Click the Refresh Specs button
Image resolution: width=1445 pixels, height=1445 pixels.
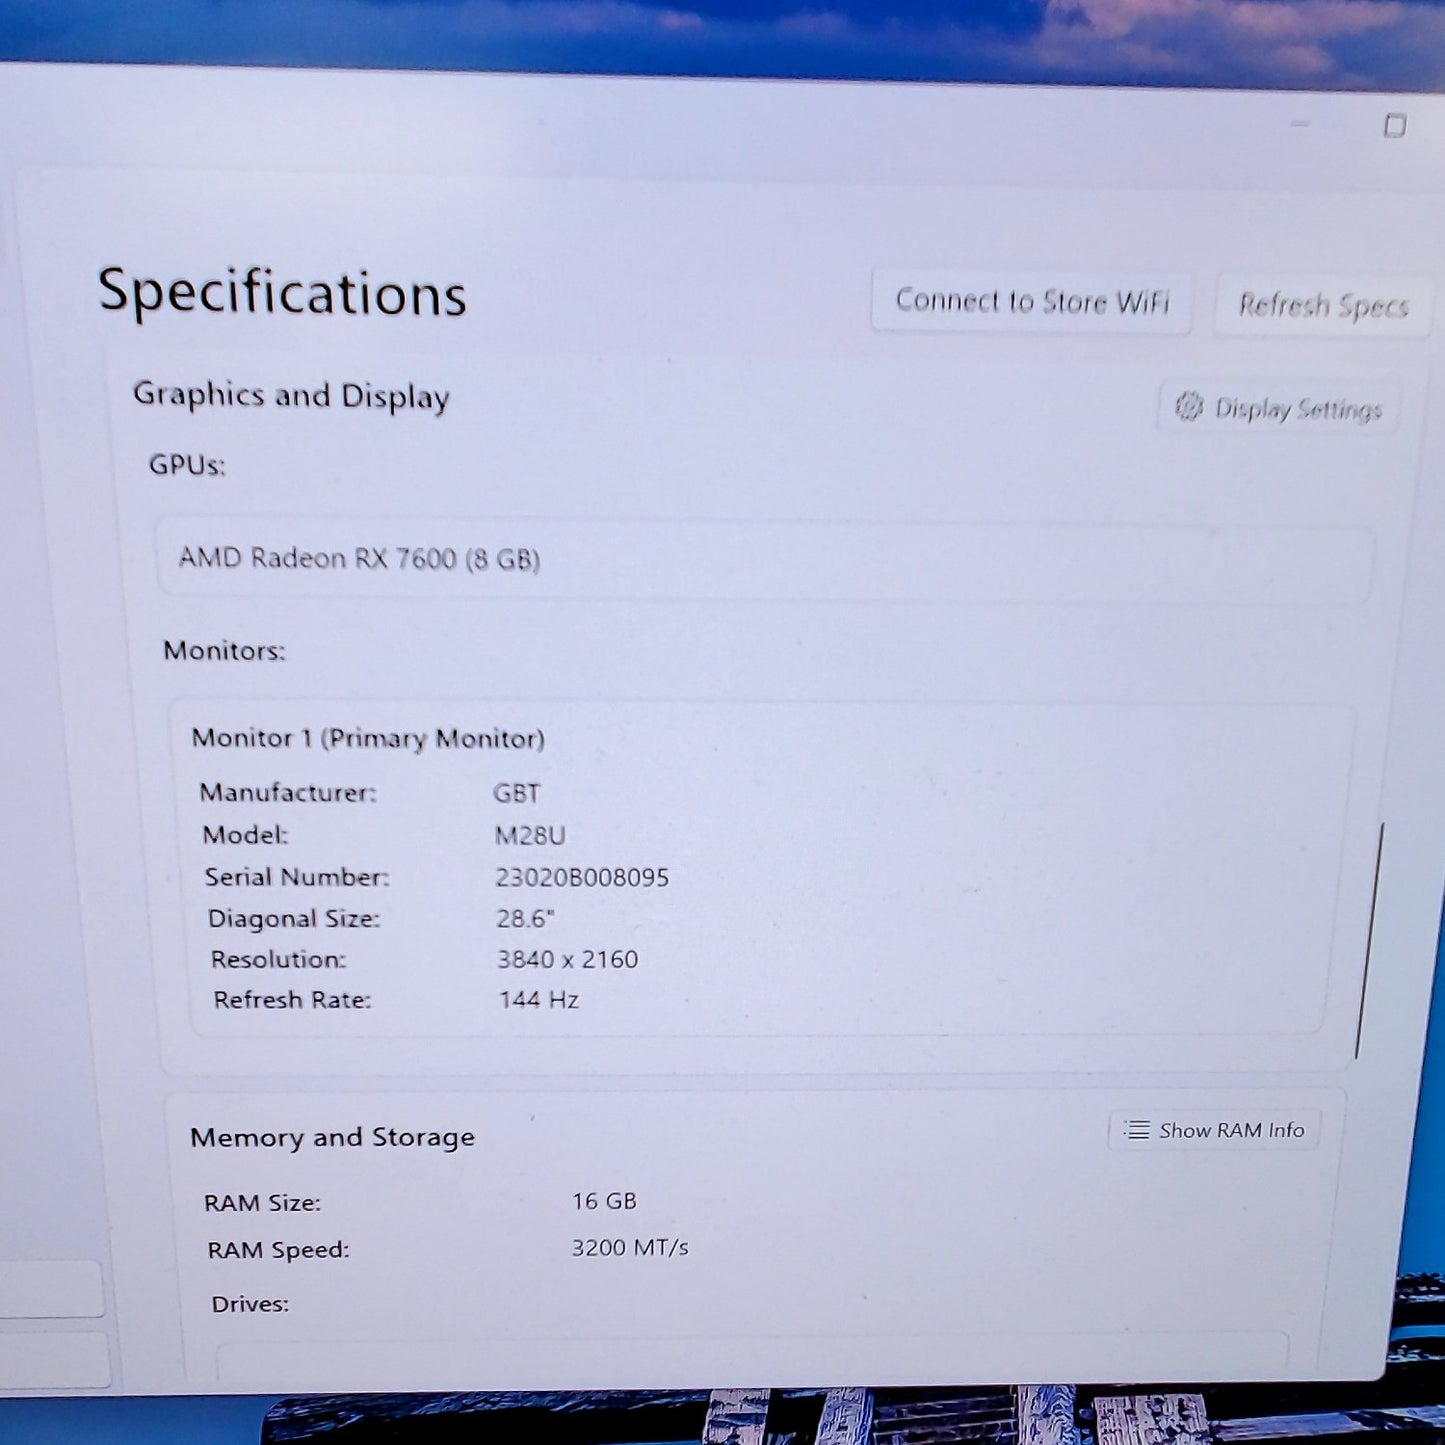pyautogui.click(x=1323, y=305)
